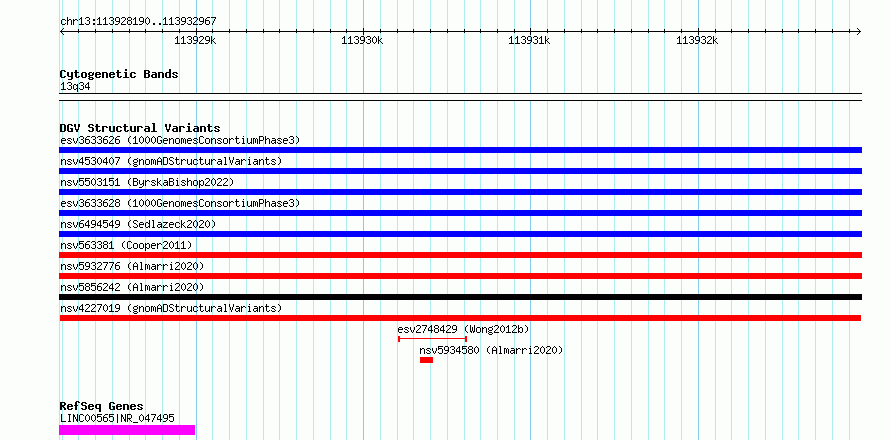
Task: Click the Cytogenetic Bands track heading
Action: [119, 74]
